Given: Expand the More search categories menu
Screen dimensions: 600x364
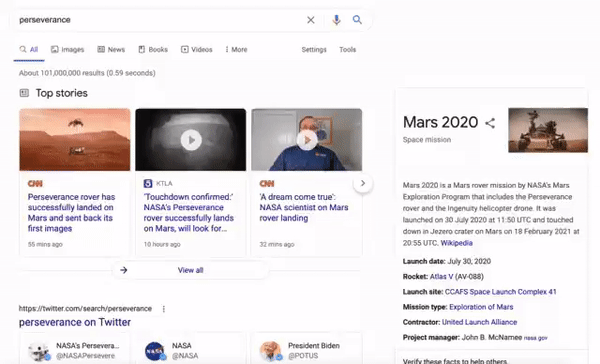Looking at the screenshot, I should point(236,49).
